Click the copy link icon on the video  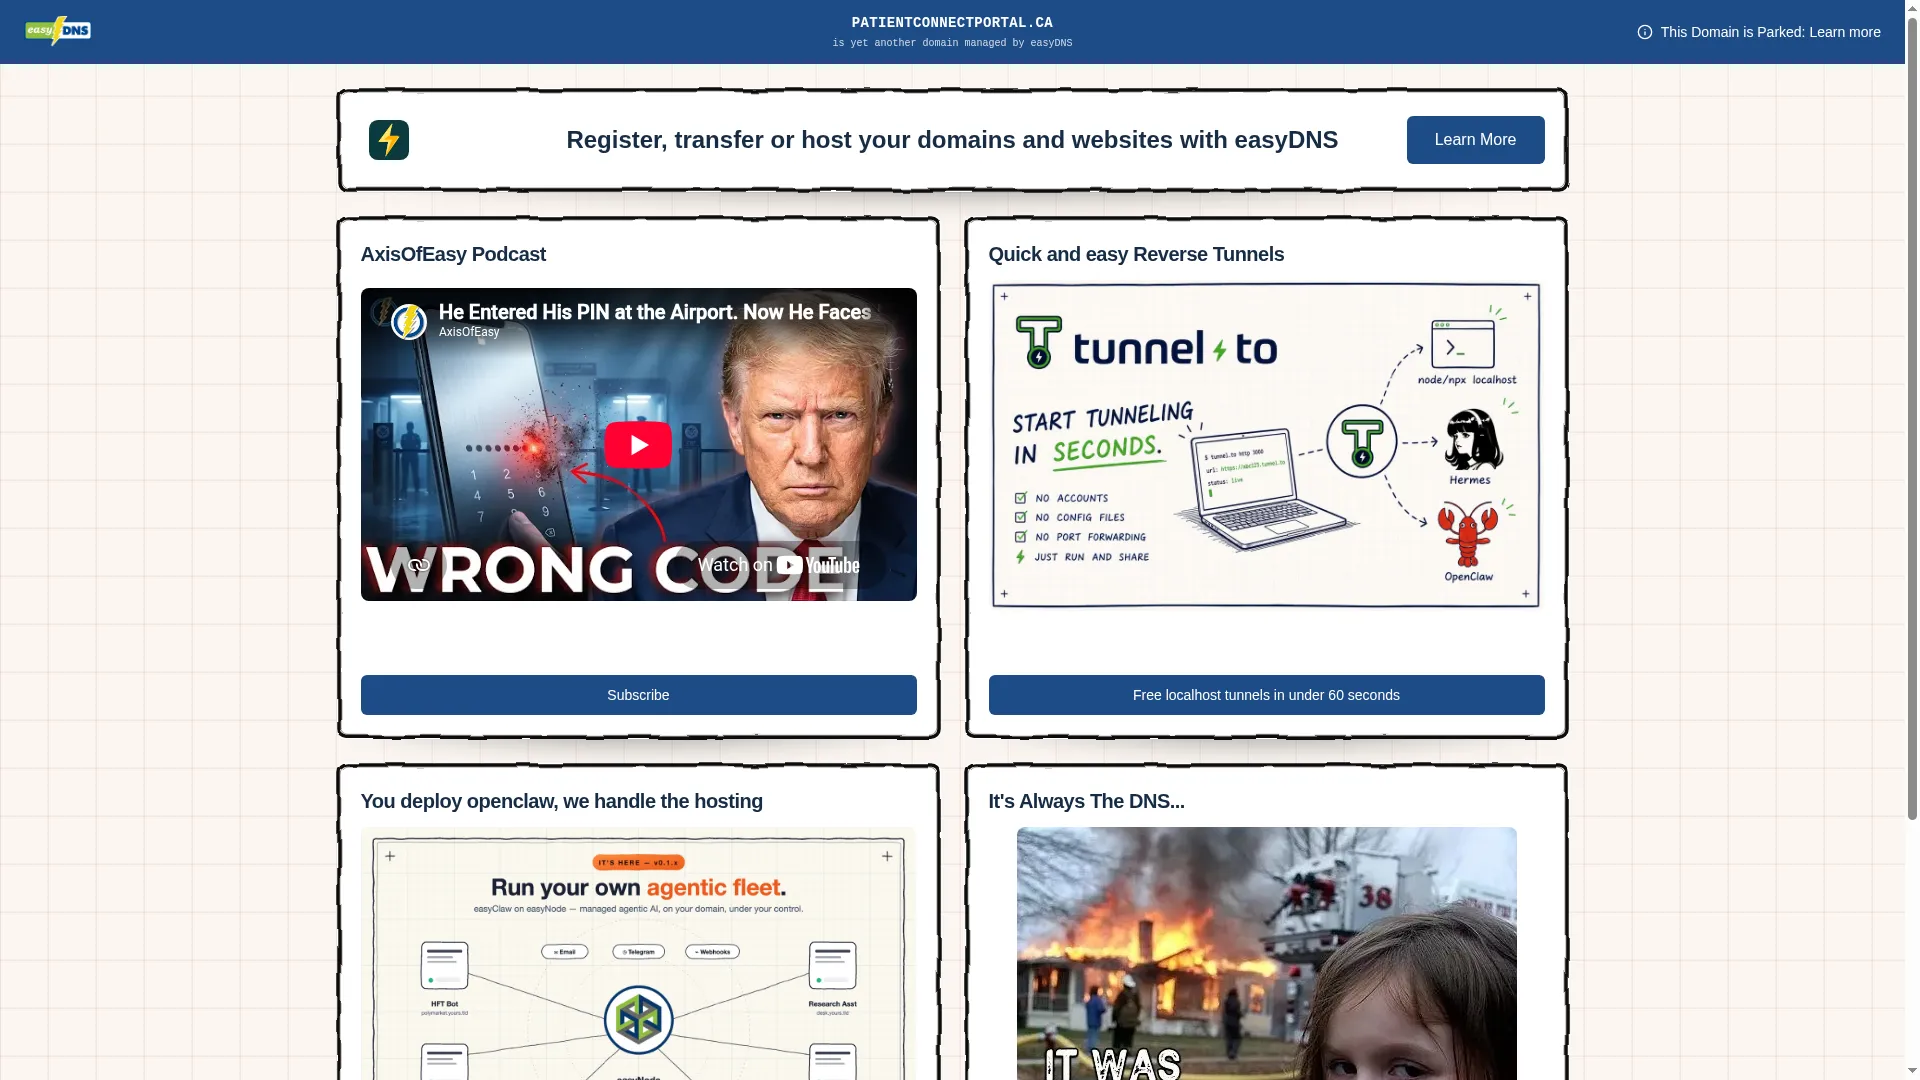[x=419, y=565]
